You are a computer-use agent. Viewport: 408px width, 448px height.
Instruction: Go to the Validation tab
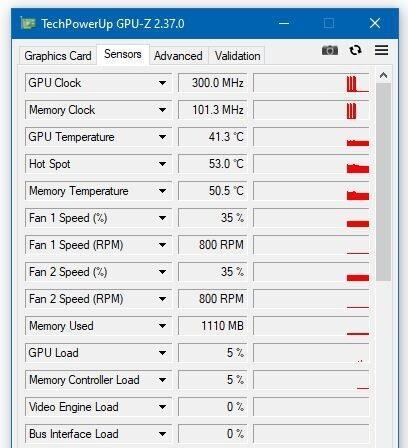pos(237,56)
